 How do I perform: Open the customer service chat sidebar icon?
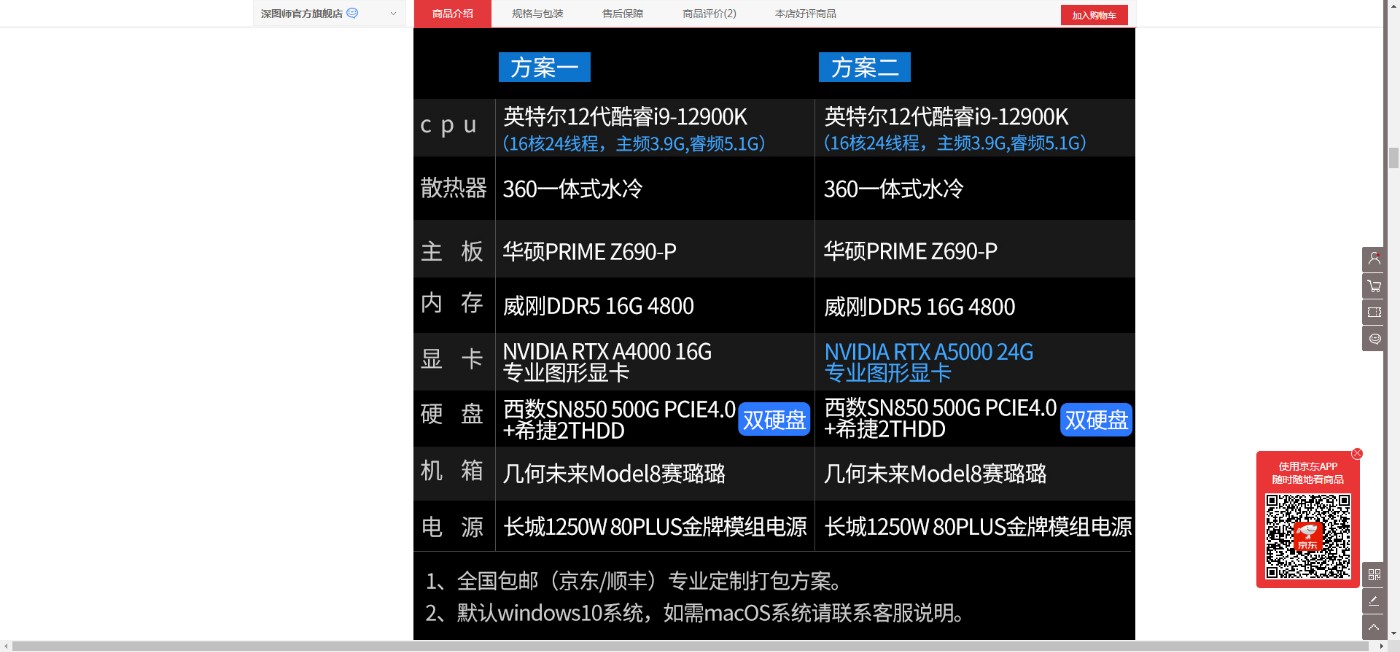click(x=1374, y=339)
